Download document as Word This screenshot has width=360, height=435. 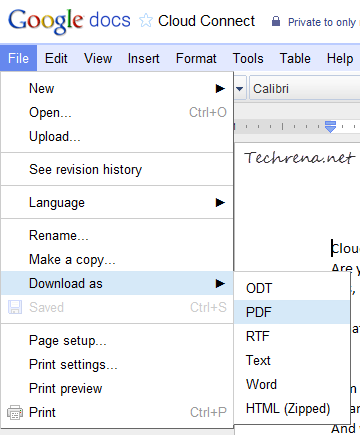292,384
